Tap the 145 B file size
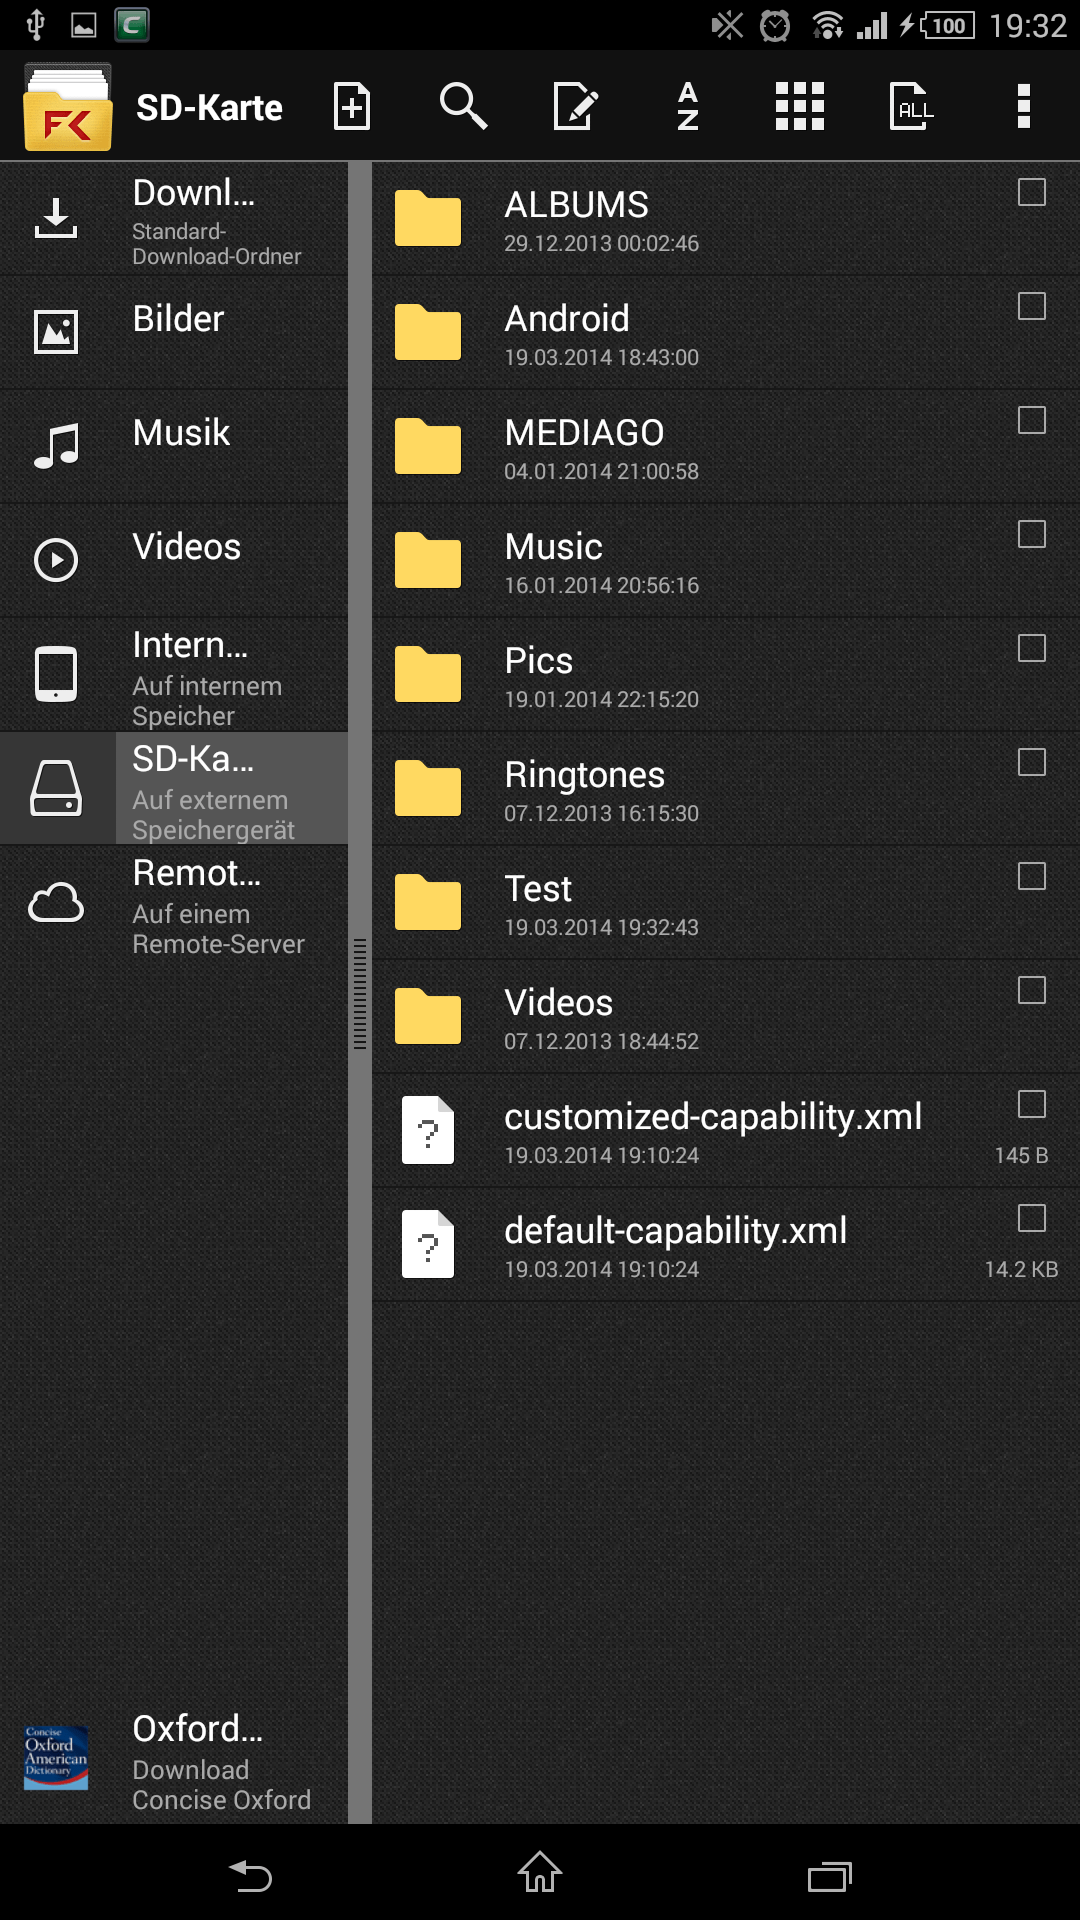1080x1920 pixels. point(1021,1156)
